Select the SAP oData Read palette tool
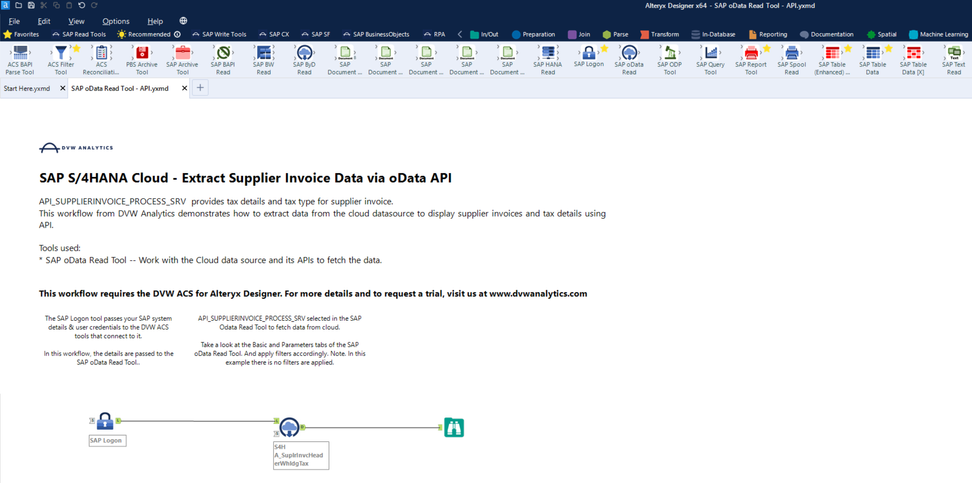This screenshot has width=972, height=483. [x=629, y=53]
